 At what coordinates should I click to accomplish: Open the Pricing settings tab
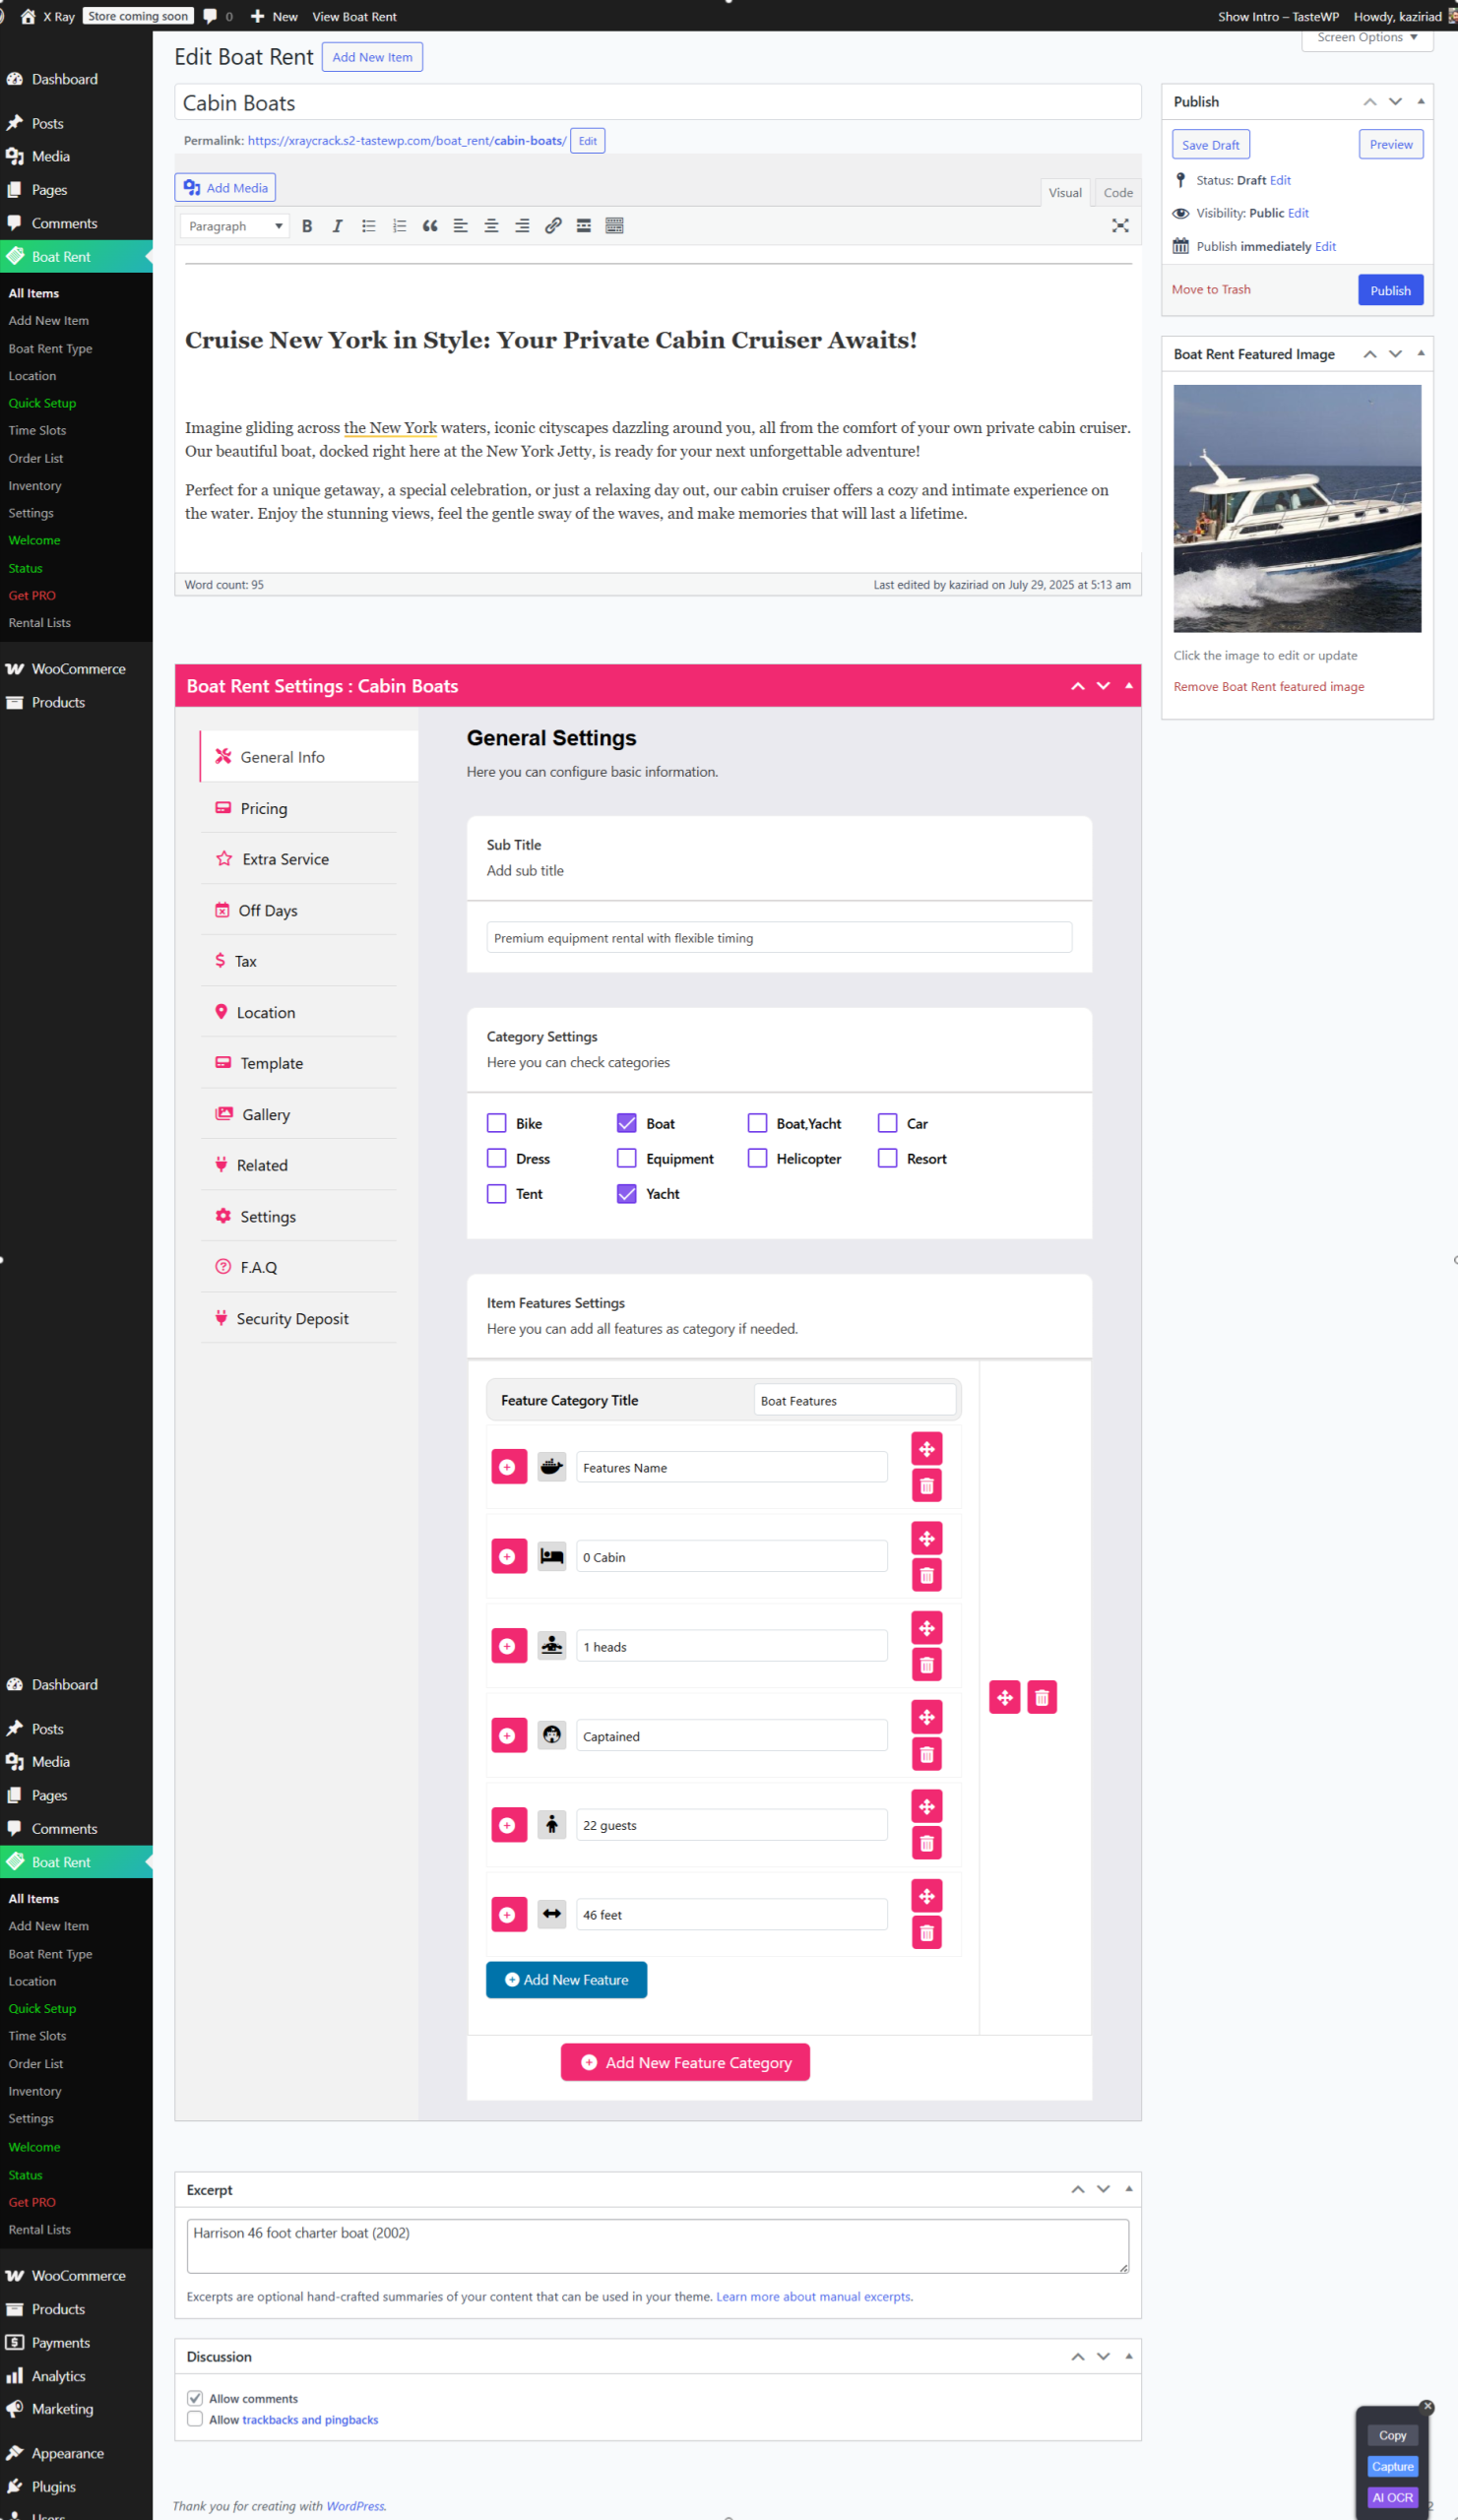point(264,808)
